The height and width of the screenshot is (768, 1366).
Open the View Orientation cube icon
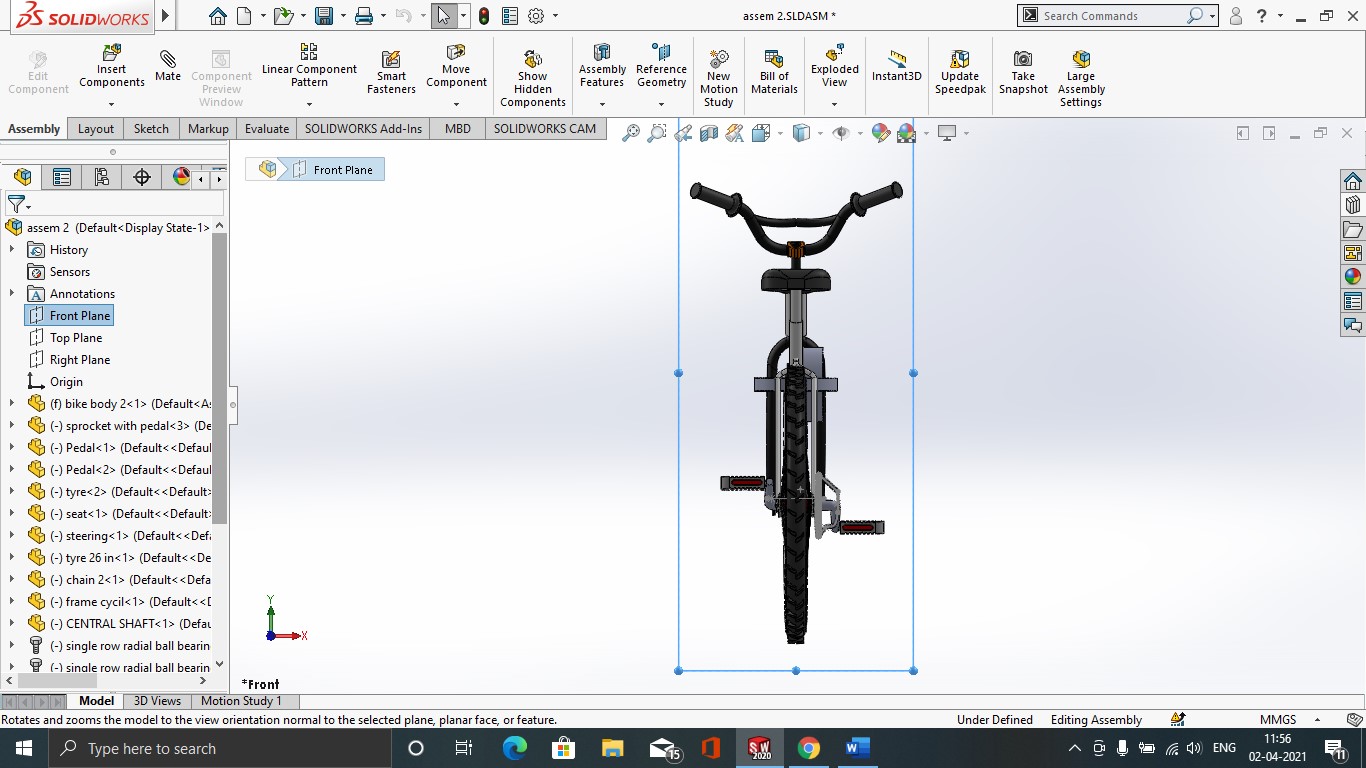point(760,133)
